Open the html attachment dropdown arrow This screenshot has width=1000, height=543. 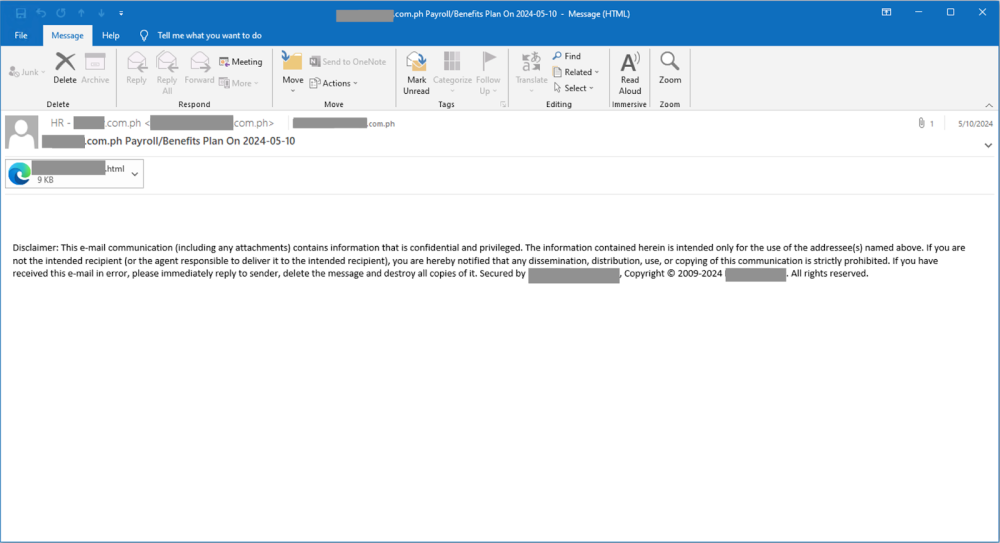(x=135, y=174)
